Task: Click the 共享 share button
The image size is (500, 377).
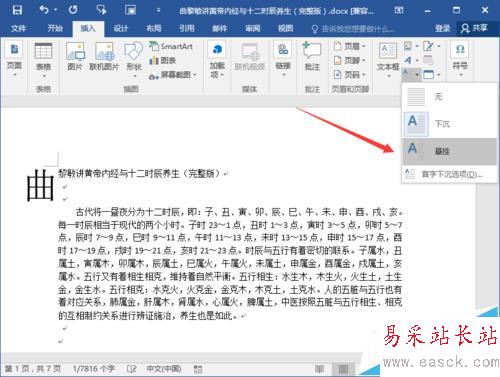Action: click(x=474, y=28)
